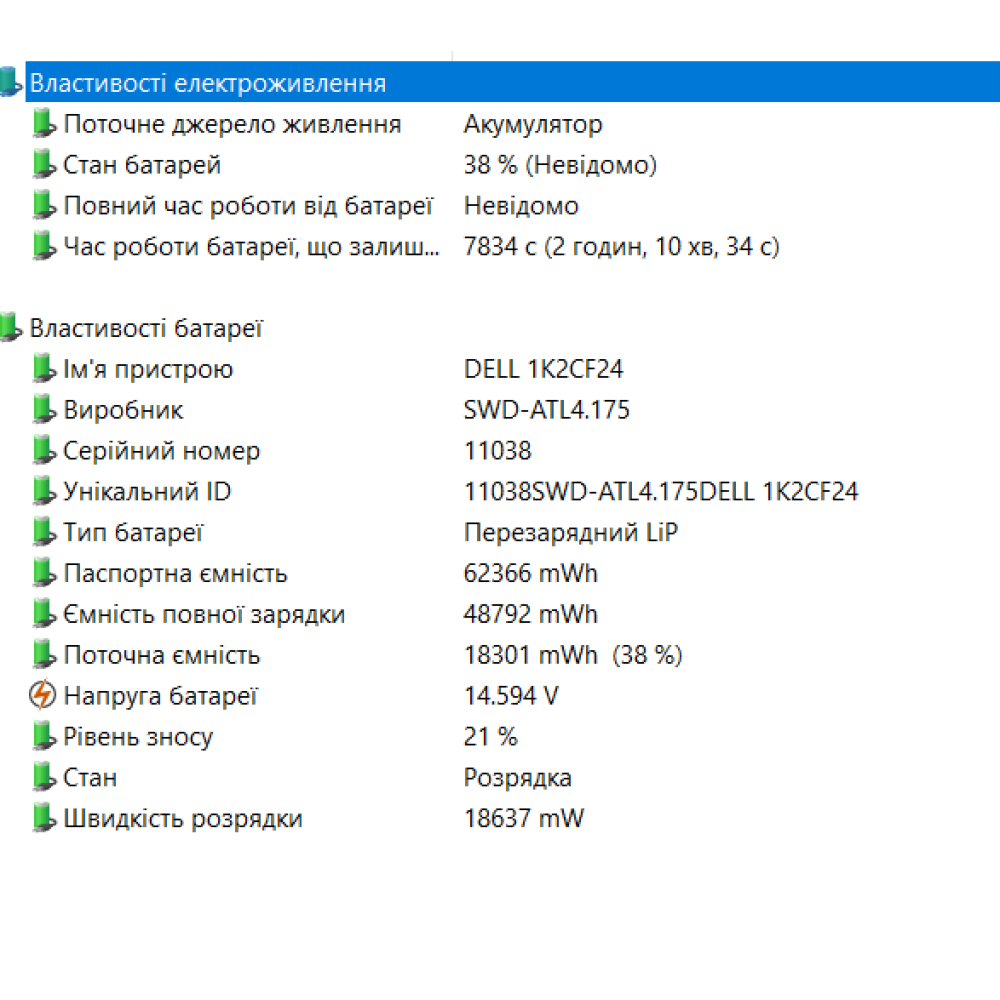The height and width of the screenshot is (1000, 1000).
Task: Click the battery icon beside Поточне джерело живлення
Action: [x=45, y=123]
